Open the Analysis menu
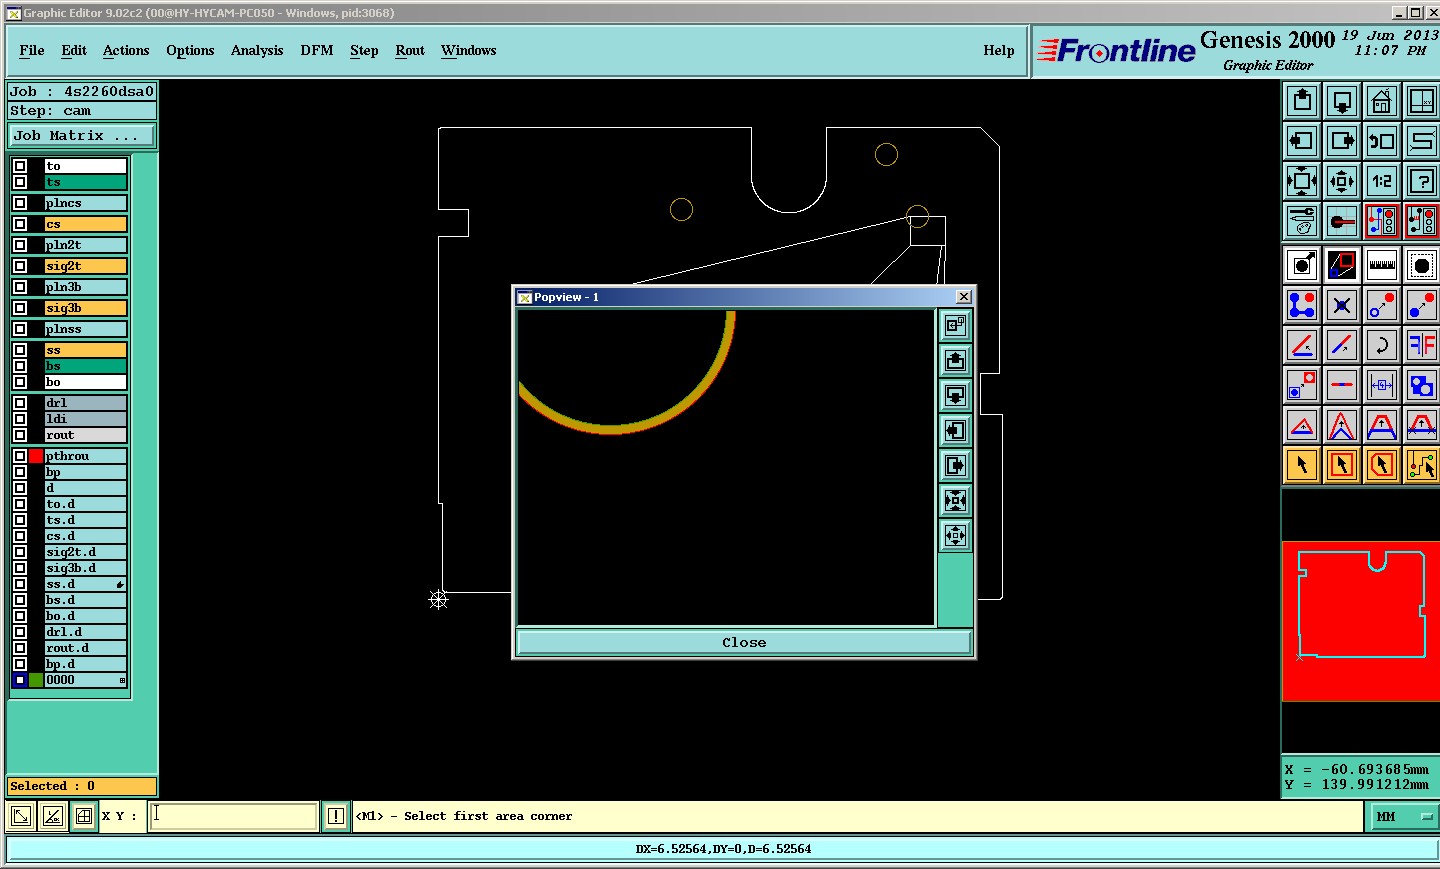The width and height of the screenshot is (1440, 869). 257,51
